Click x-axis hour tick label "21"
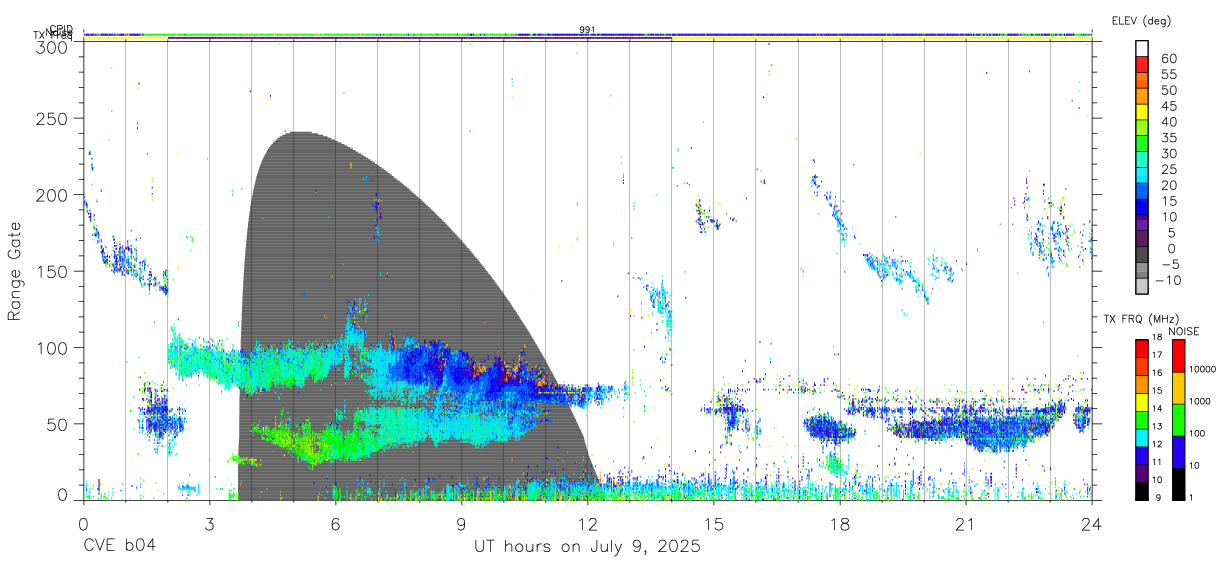Image resolution: width=1228 pixels, height=567 pixels. 966,524
